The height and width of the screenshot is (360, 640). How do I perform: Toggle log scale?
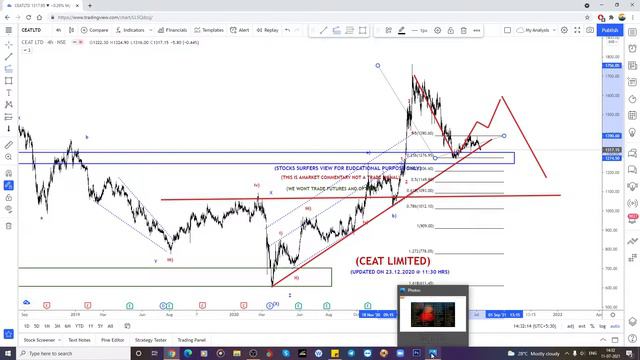(602, 326)
